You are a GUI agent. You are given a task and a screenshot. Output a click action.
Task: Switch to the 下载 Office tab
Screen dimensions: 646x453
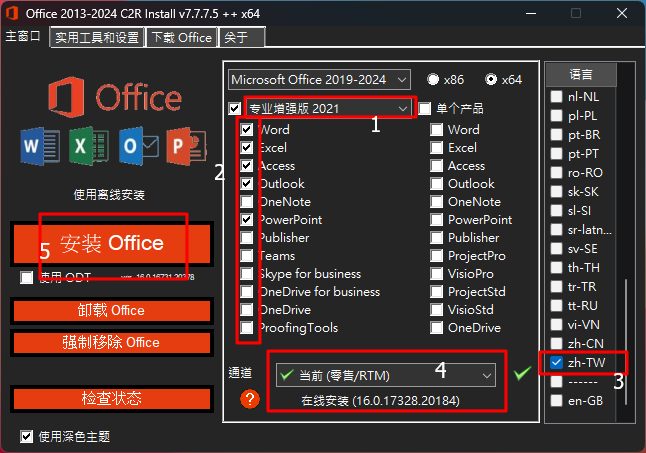pos(182,37)
